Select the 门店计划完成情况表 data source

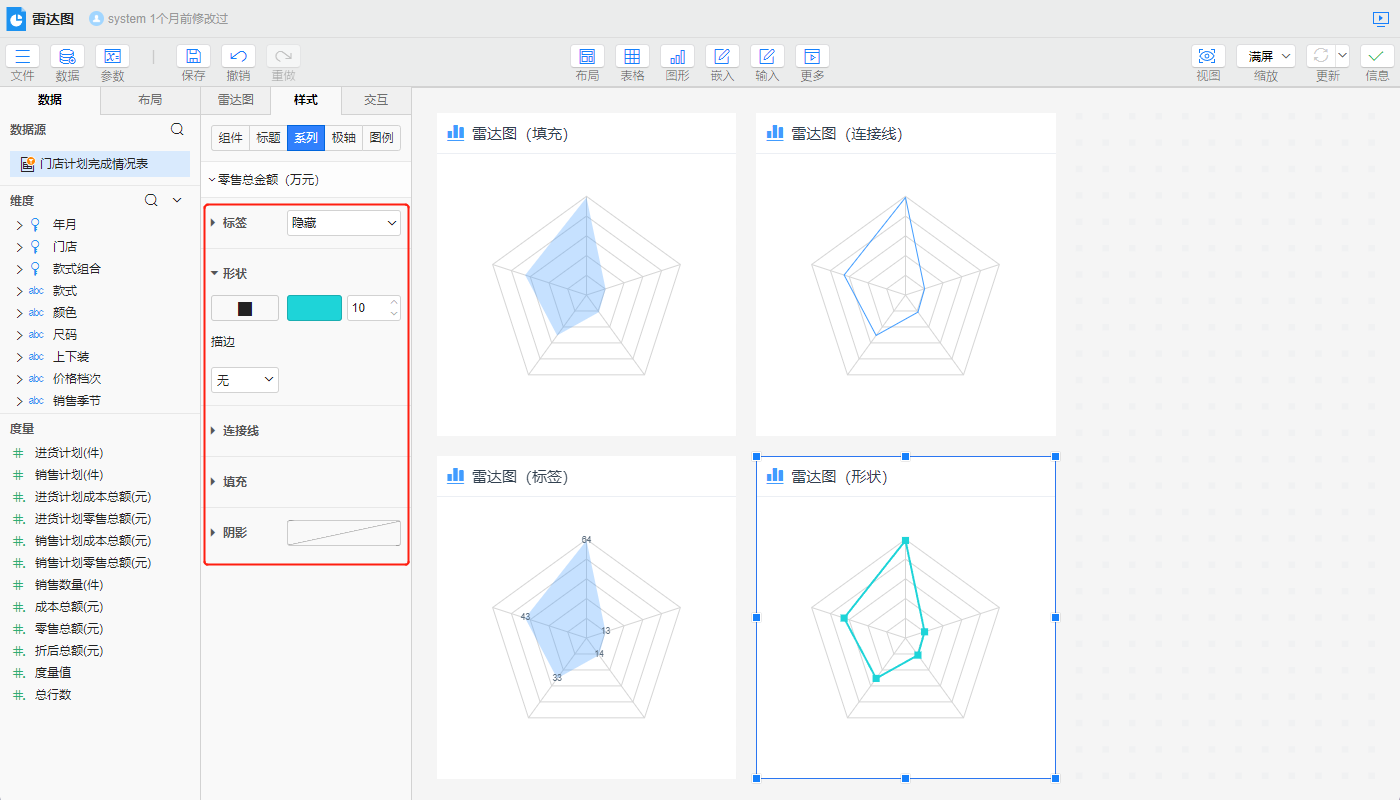pos(94,164)
